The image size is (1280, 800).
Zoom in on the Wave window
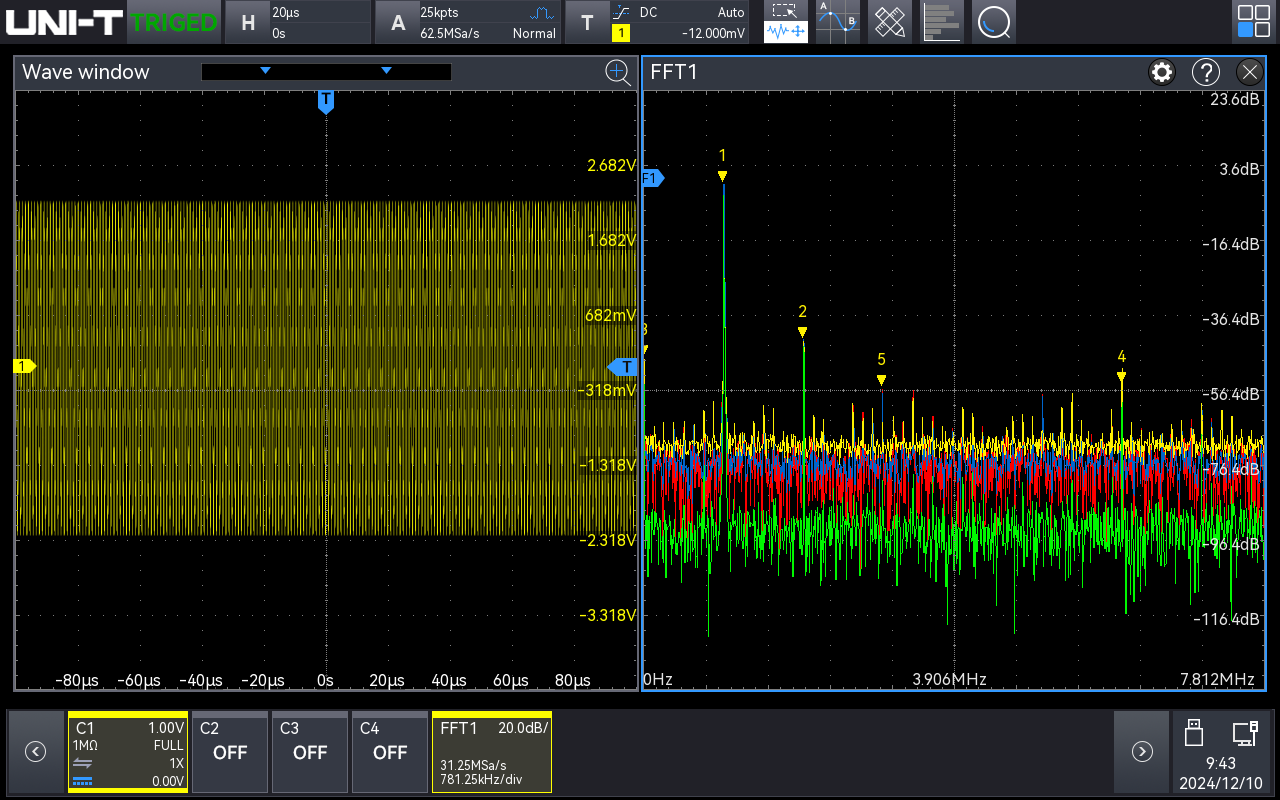(x=618, y=72)
